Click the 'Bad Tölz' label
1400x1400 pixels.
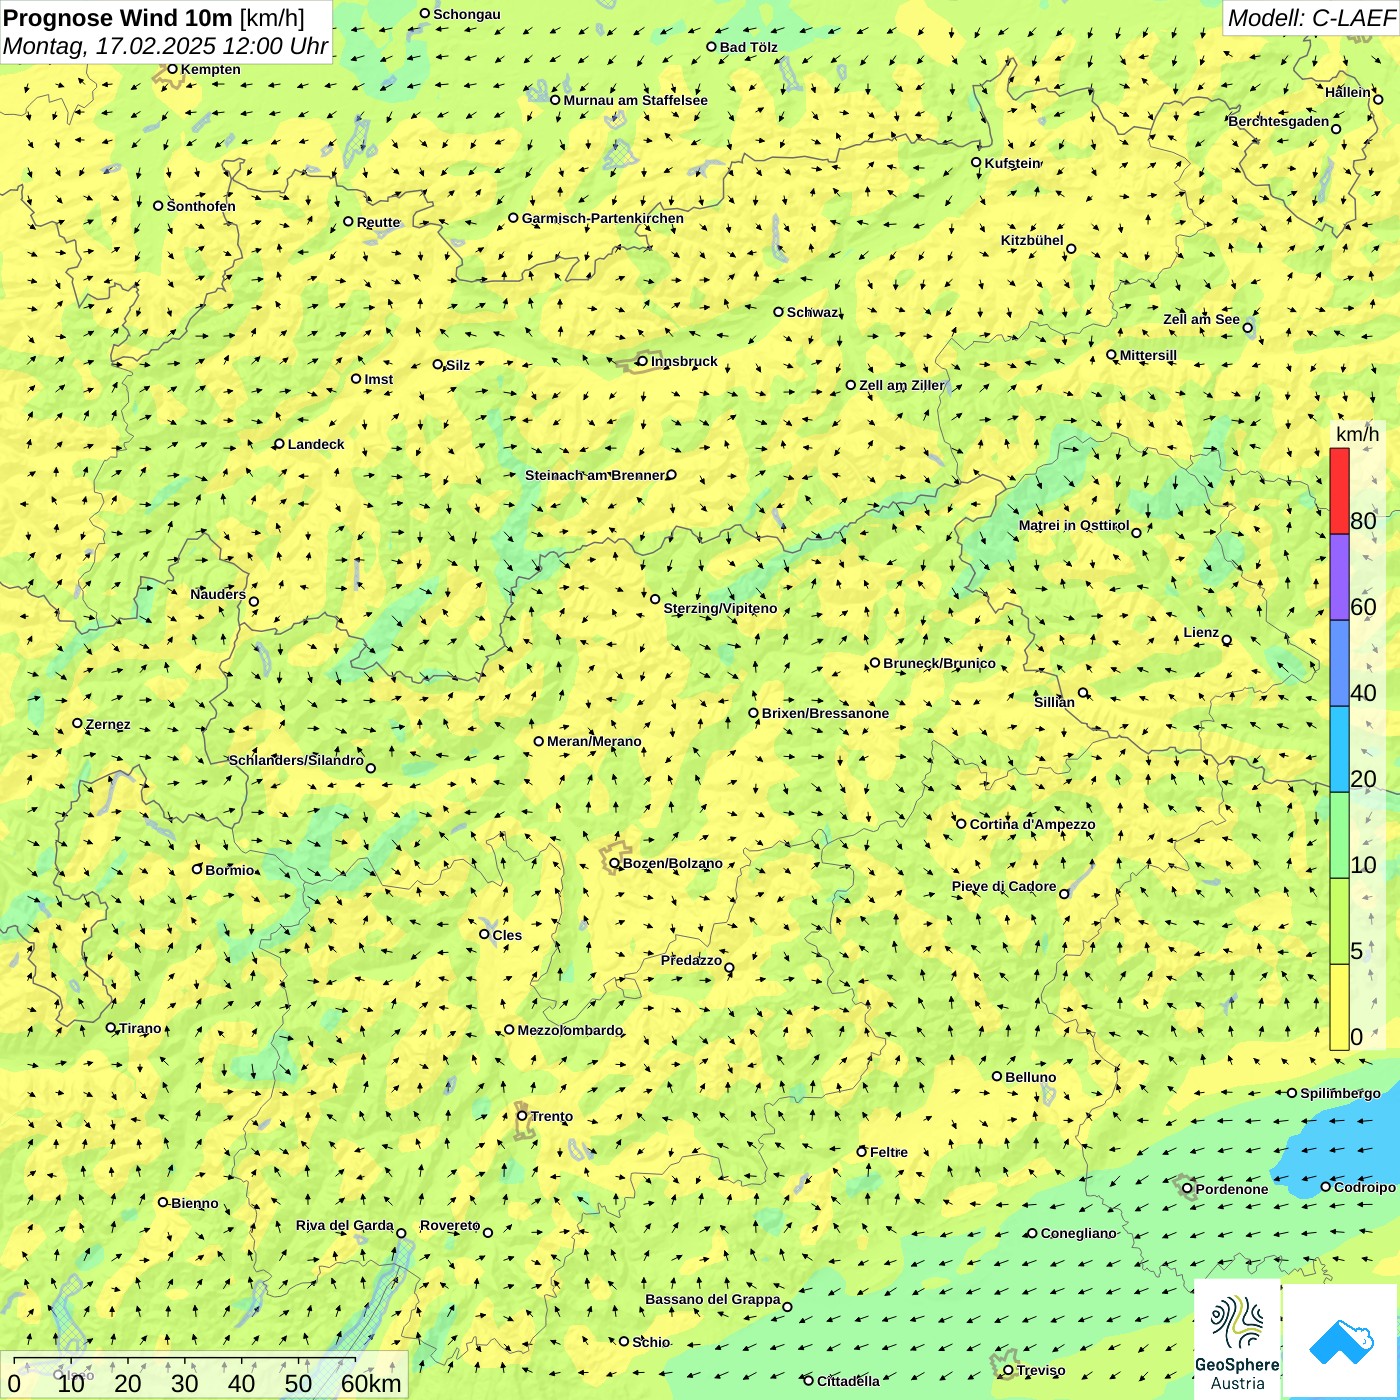[749, 47]
